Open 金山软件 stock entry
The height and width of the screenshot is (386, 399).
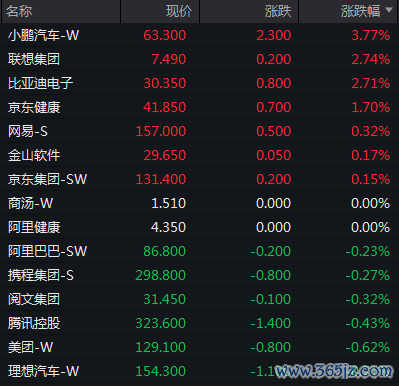click(x=199, y=155)
